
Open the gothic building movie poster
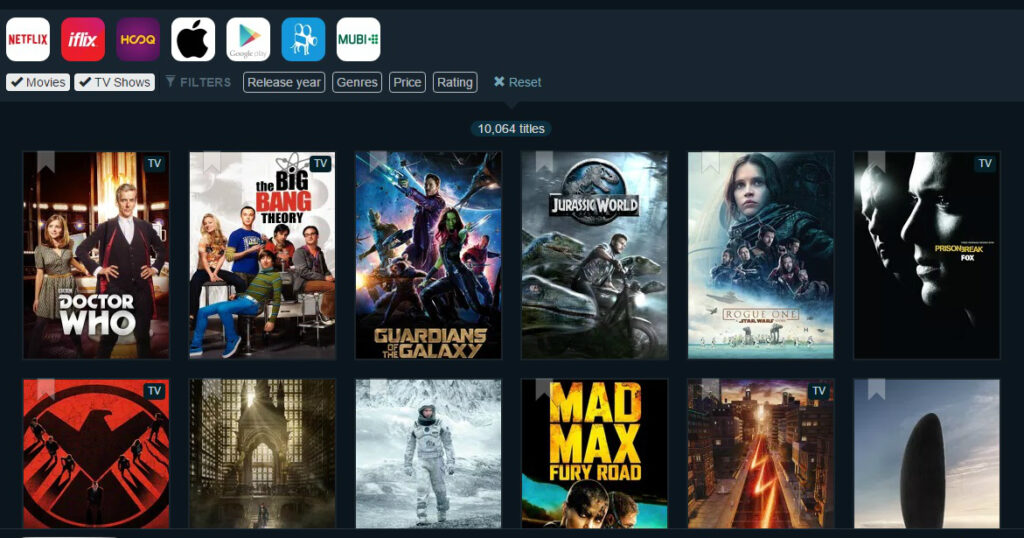[263, 454]
